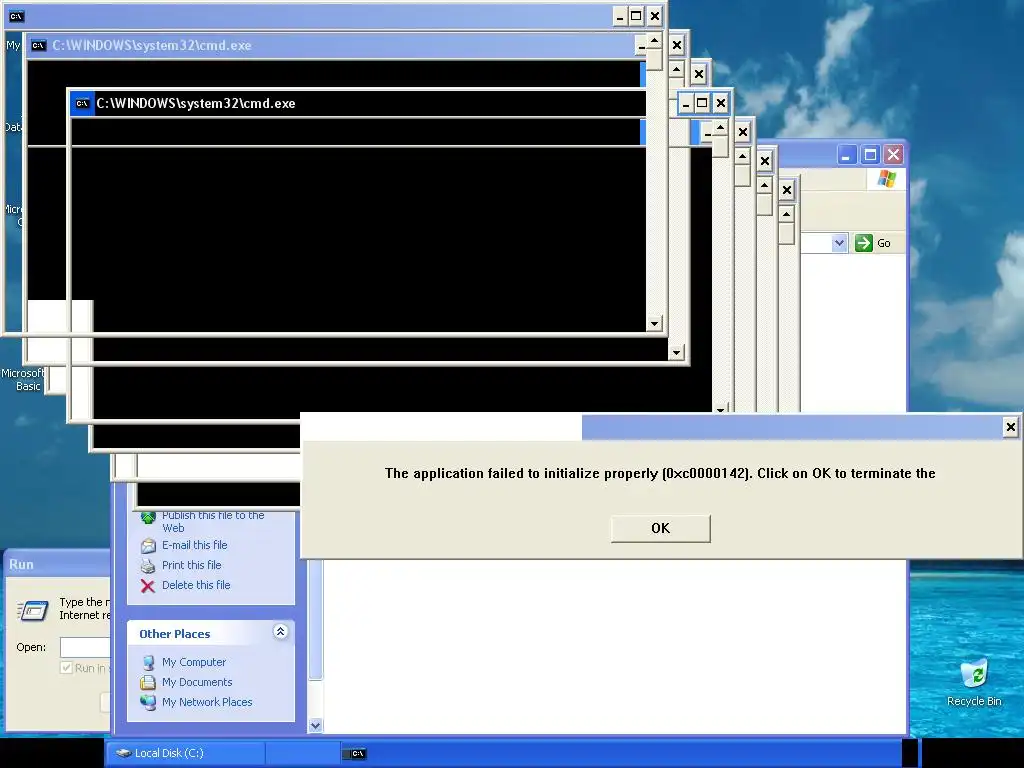This screenshot has width=1024, height=768.
Task: Close the application error dialog with its X
Action: [1010, 427]
